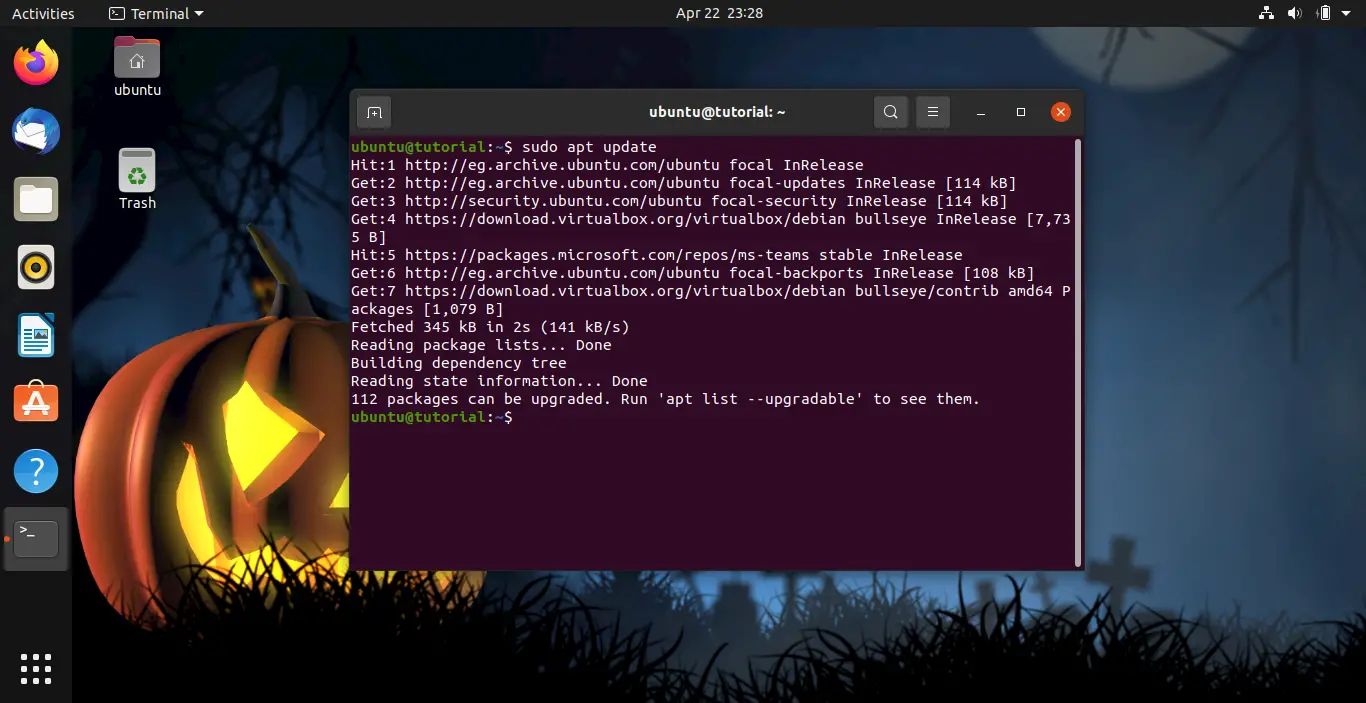Click the 'Get:6' focal-backports line
Viewport: 1366px width, 703px height.
point(692,273)
